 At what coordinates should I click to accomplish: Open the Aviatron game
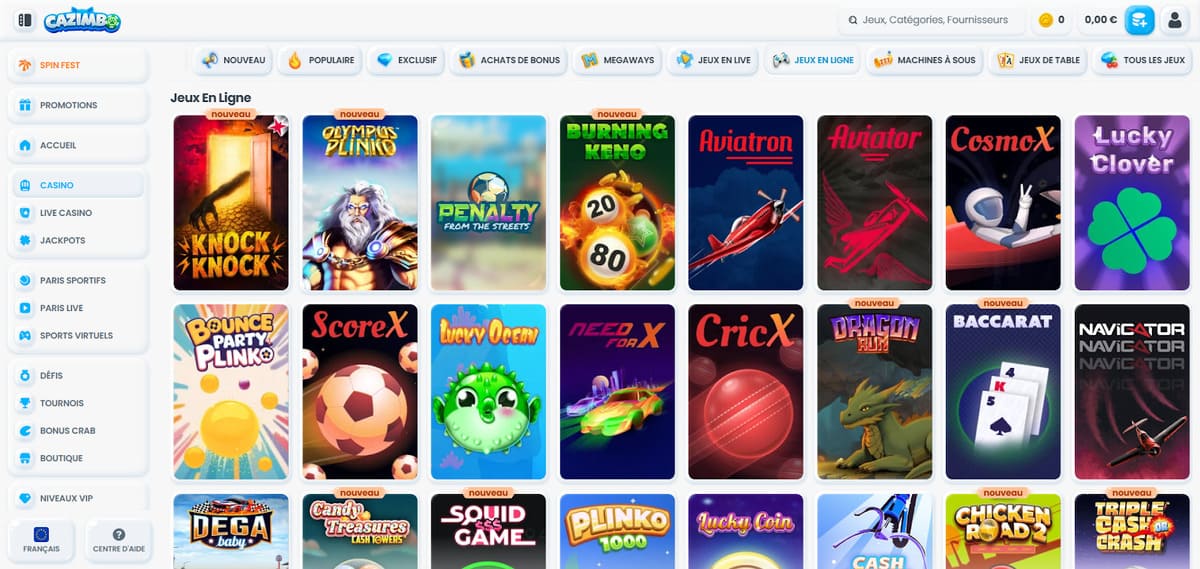pos(746,203)
